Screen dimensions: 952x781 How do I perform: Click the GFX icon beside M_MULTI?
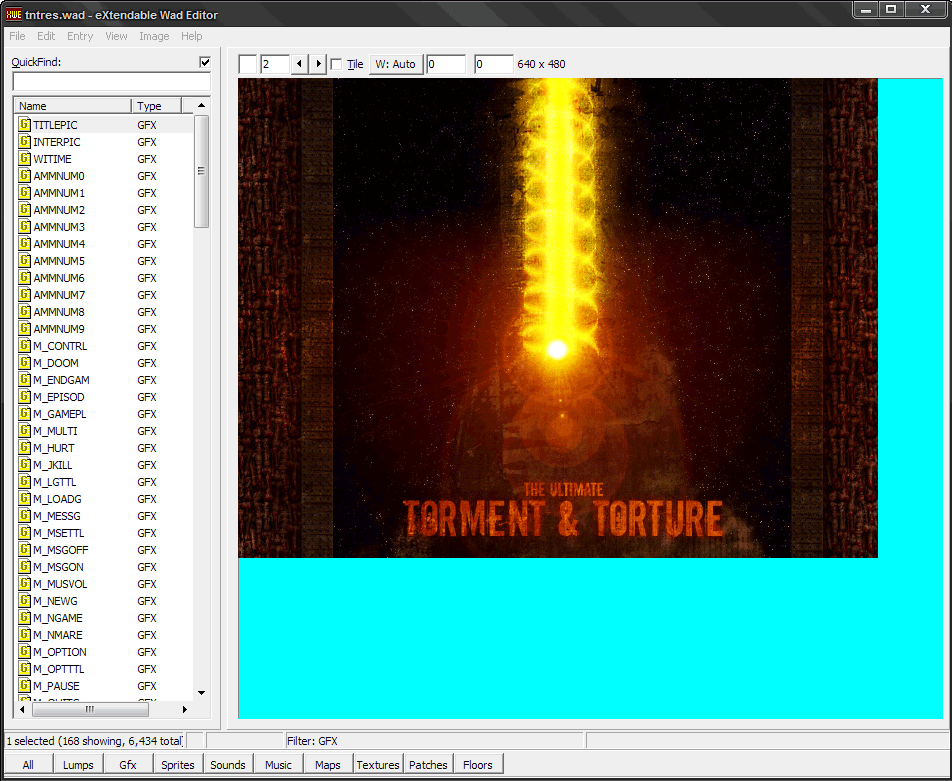[24, 431]
